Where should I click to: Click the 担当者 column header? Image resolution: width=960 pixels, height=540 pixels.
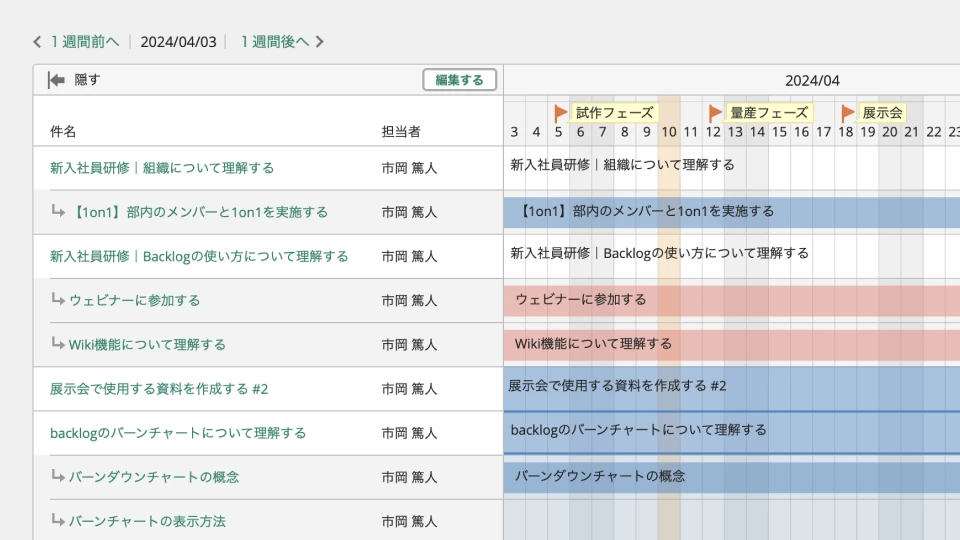[401, 132]
